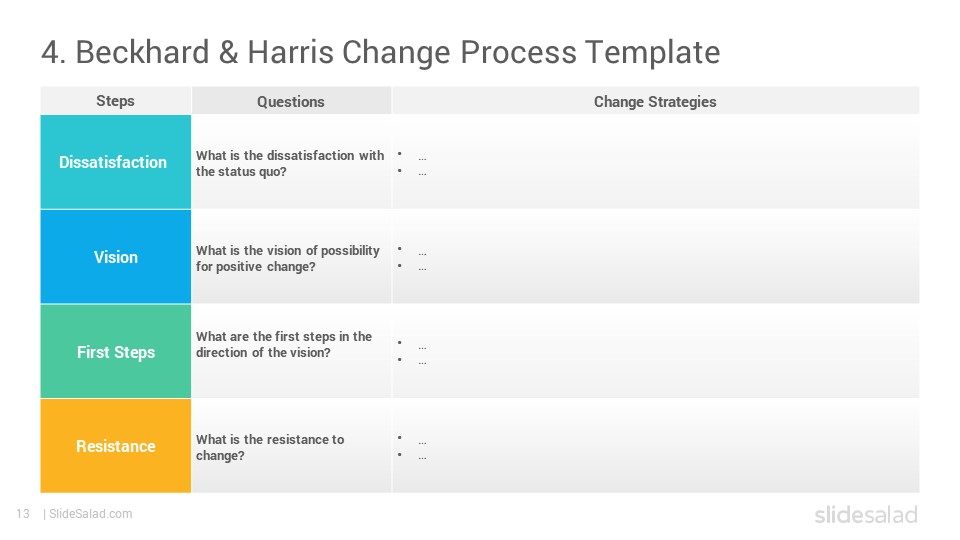Click the first steps direction question text
The image size is (960, 540).
tap(283, 344)
